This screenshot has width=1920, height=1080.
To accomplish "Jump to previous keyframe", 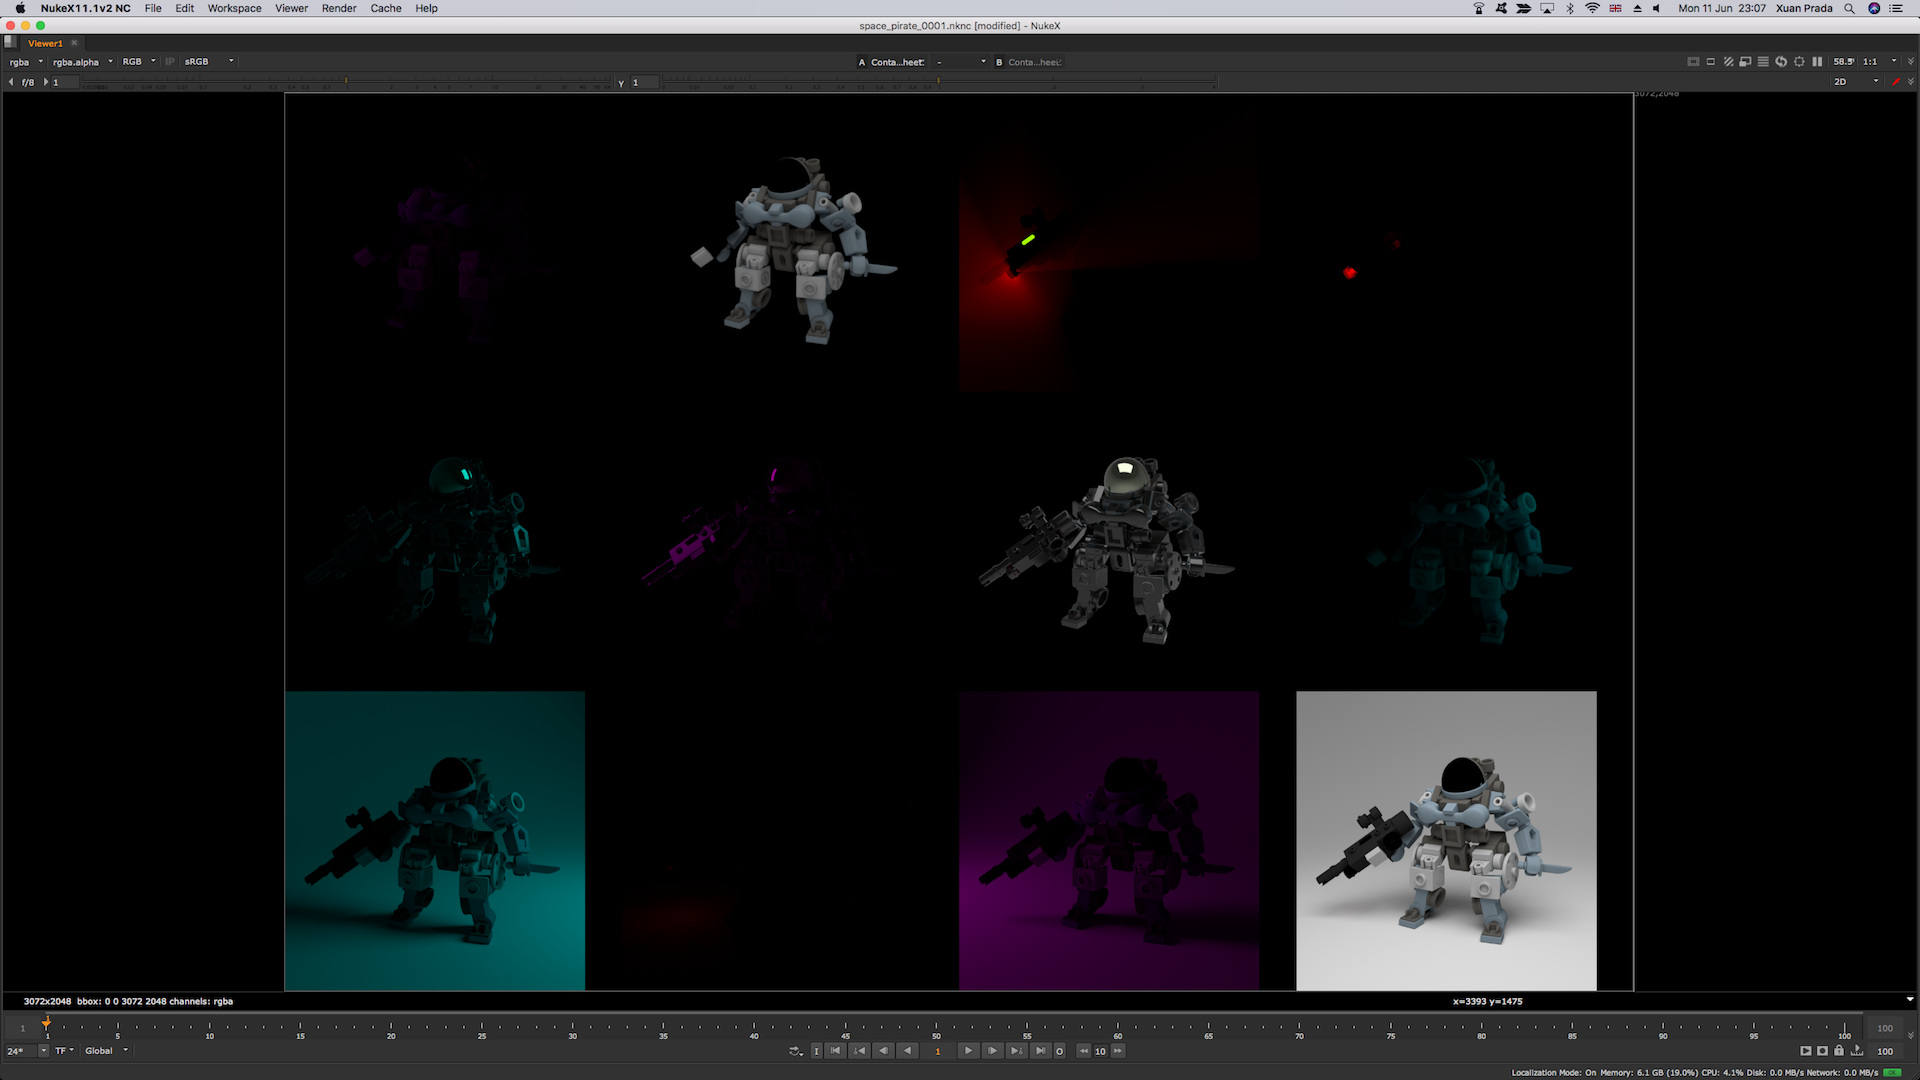I will (x=859, y=1051).
